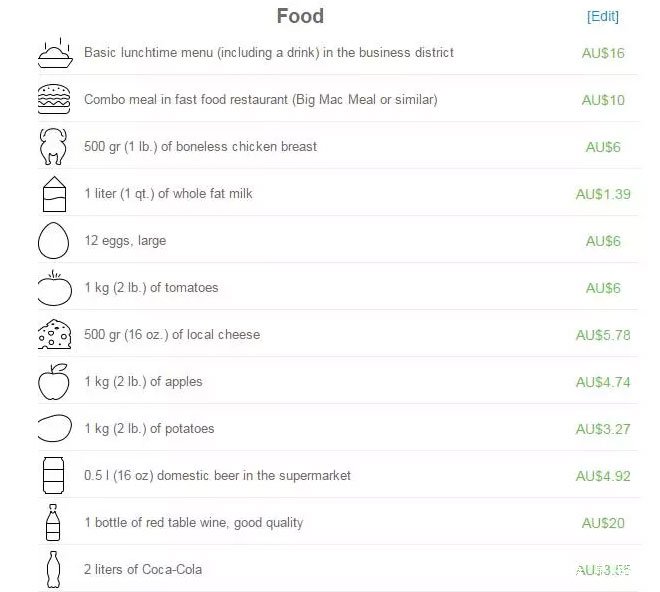Click the apple icon

(54, 381)
